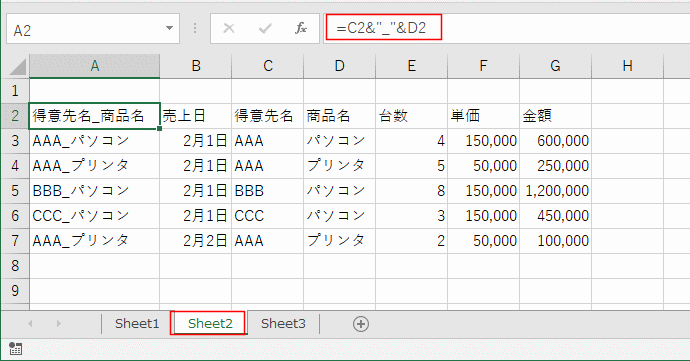Image resolution: width=690 pixels, height=361 pixels.
Task: Click the プリンタ cell in row 4 column D
Action: tap(339, 166)
